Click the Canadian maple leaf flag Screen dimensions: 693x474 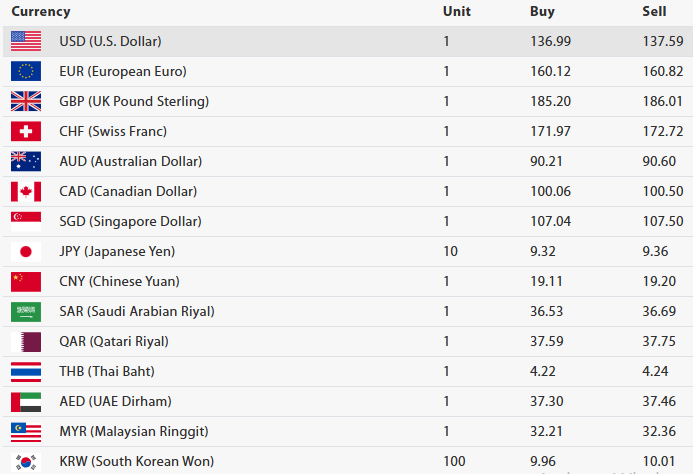point(26,191)
